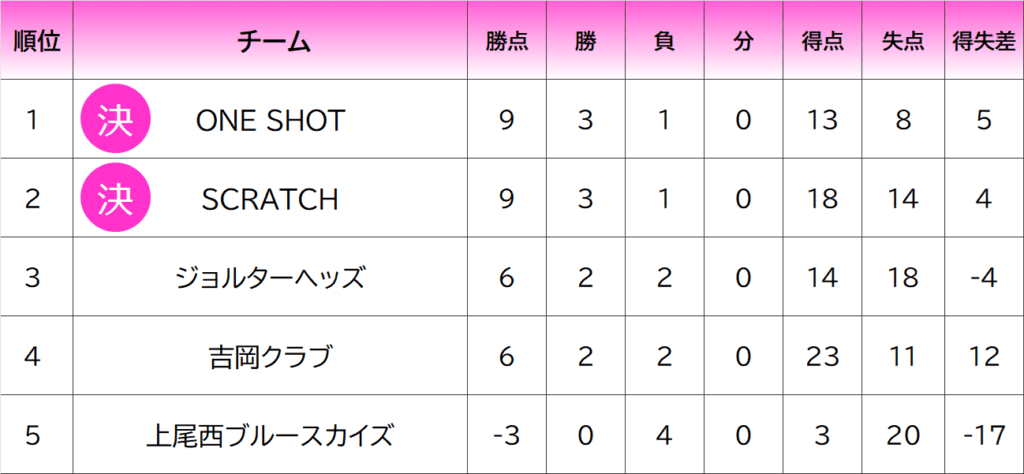Image resolution: width=1024 pixels, height=474 pixels.
Task: Click the 勝 column header
Action: tap(586, 40)
